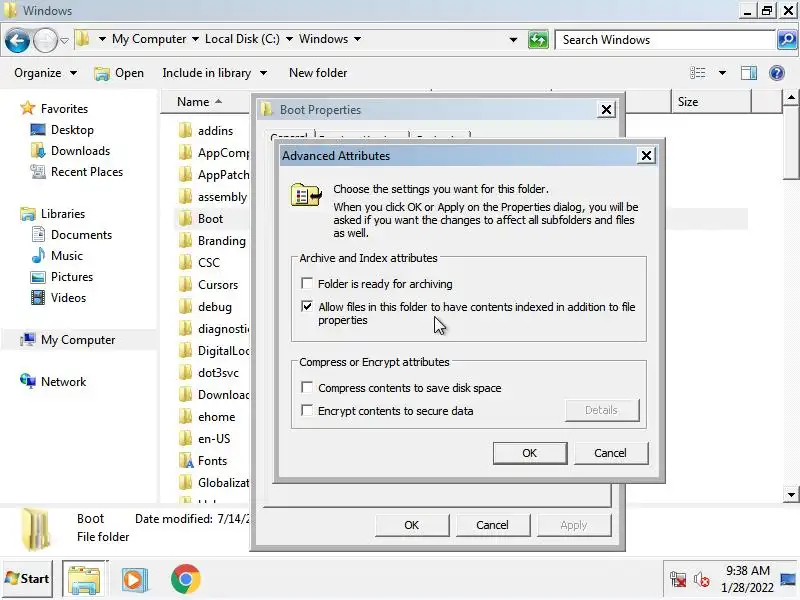Launch Windows Media Player from taskbar

point(135,579)
